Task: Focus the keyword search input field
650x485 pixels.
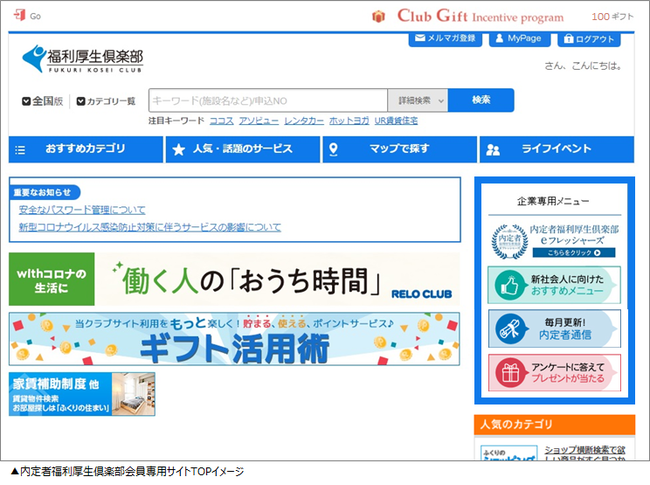Action: click(x=268, y=100)
